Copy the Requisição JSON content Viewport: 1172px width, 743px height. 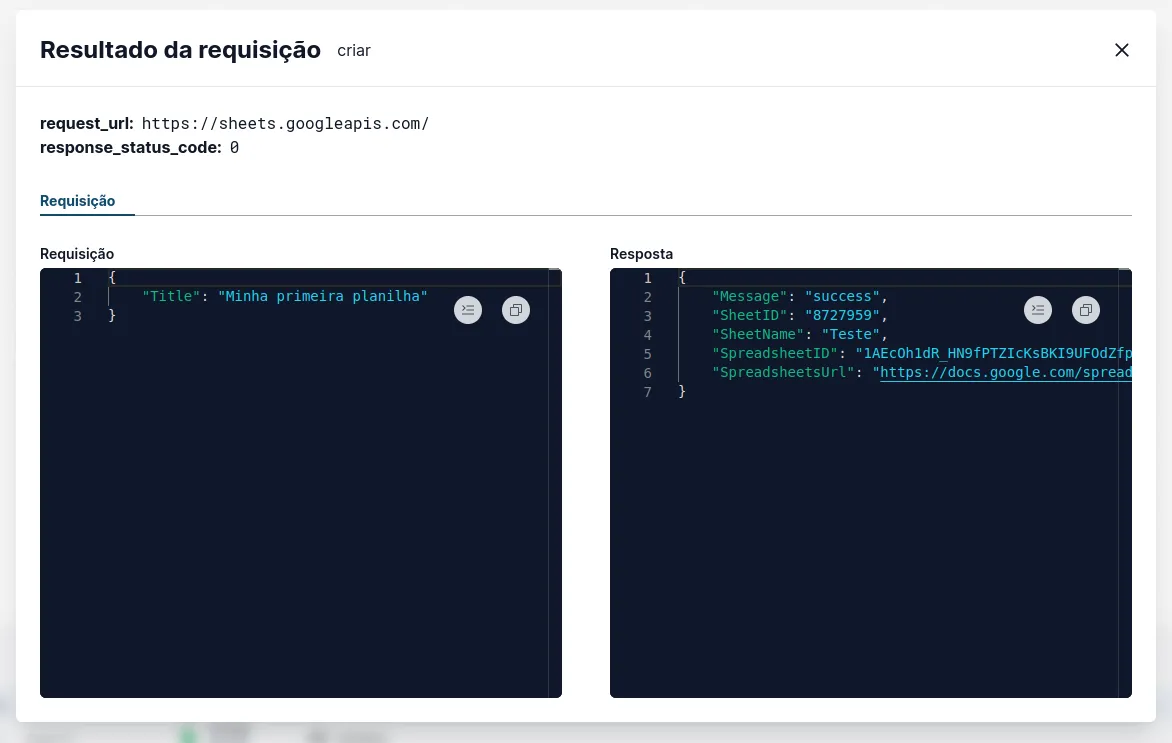click(x=516, y=310)
